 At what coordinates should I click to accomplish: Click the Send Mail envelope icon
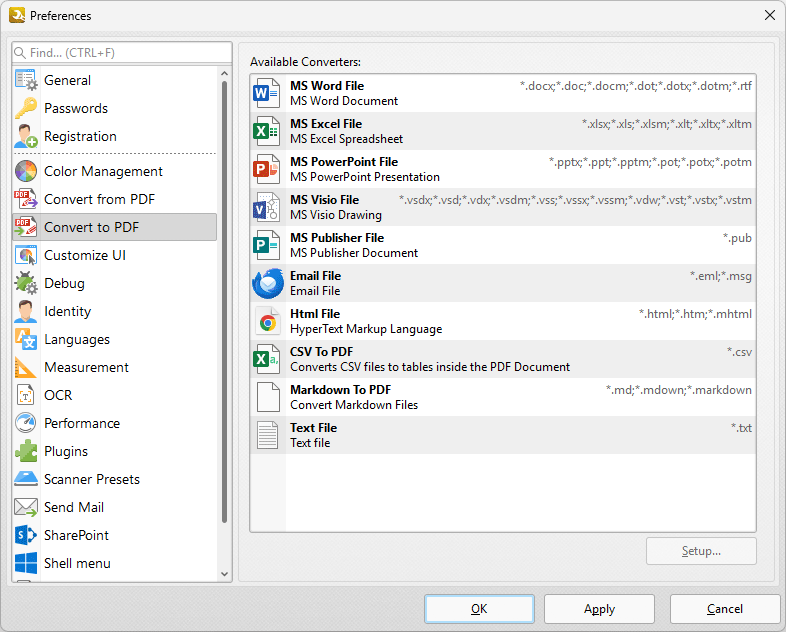26,507
